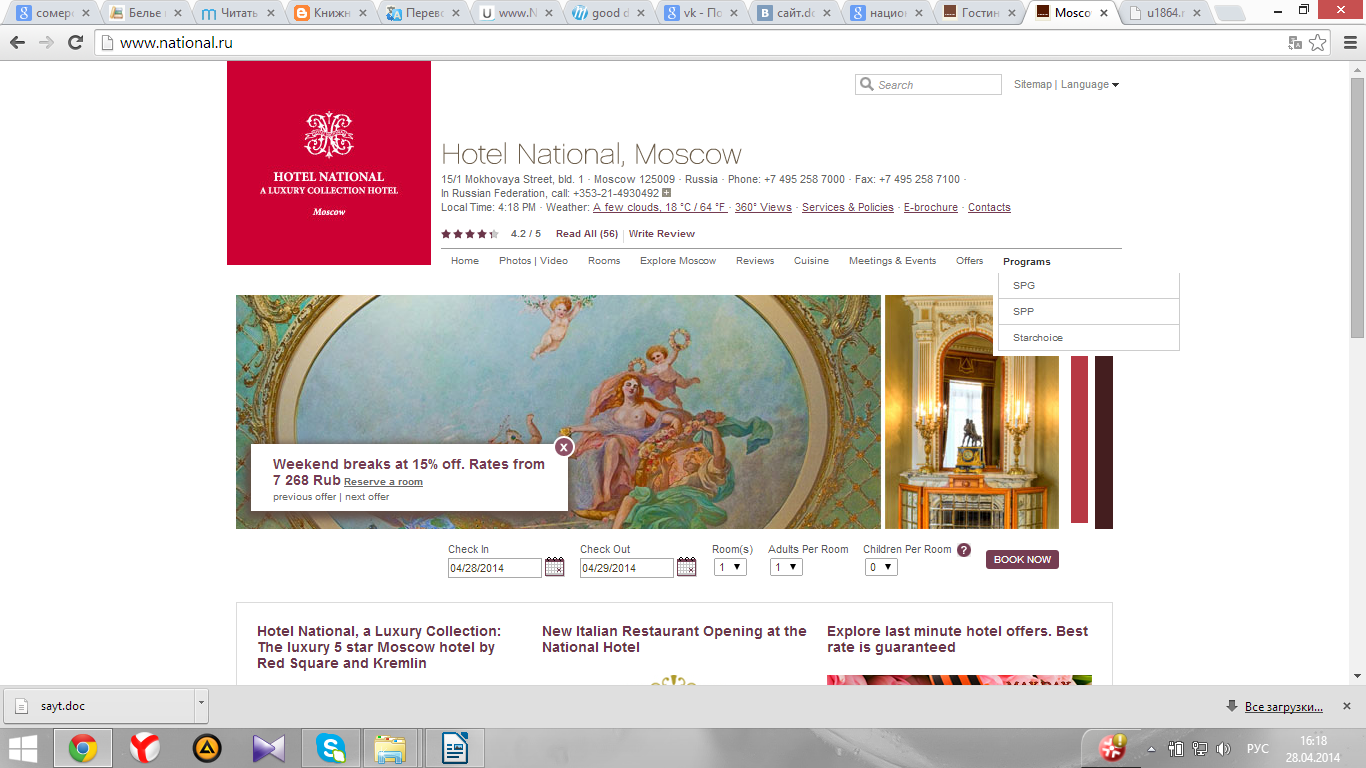Screen dimensions: 1366x768
Task: Open the Programs menu
Action: point(1027,262)
